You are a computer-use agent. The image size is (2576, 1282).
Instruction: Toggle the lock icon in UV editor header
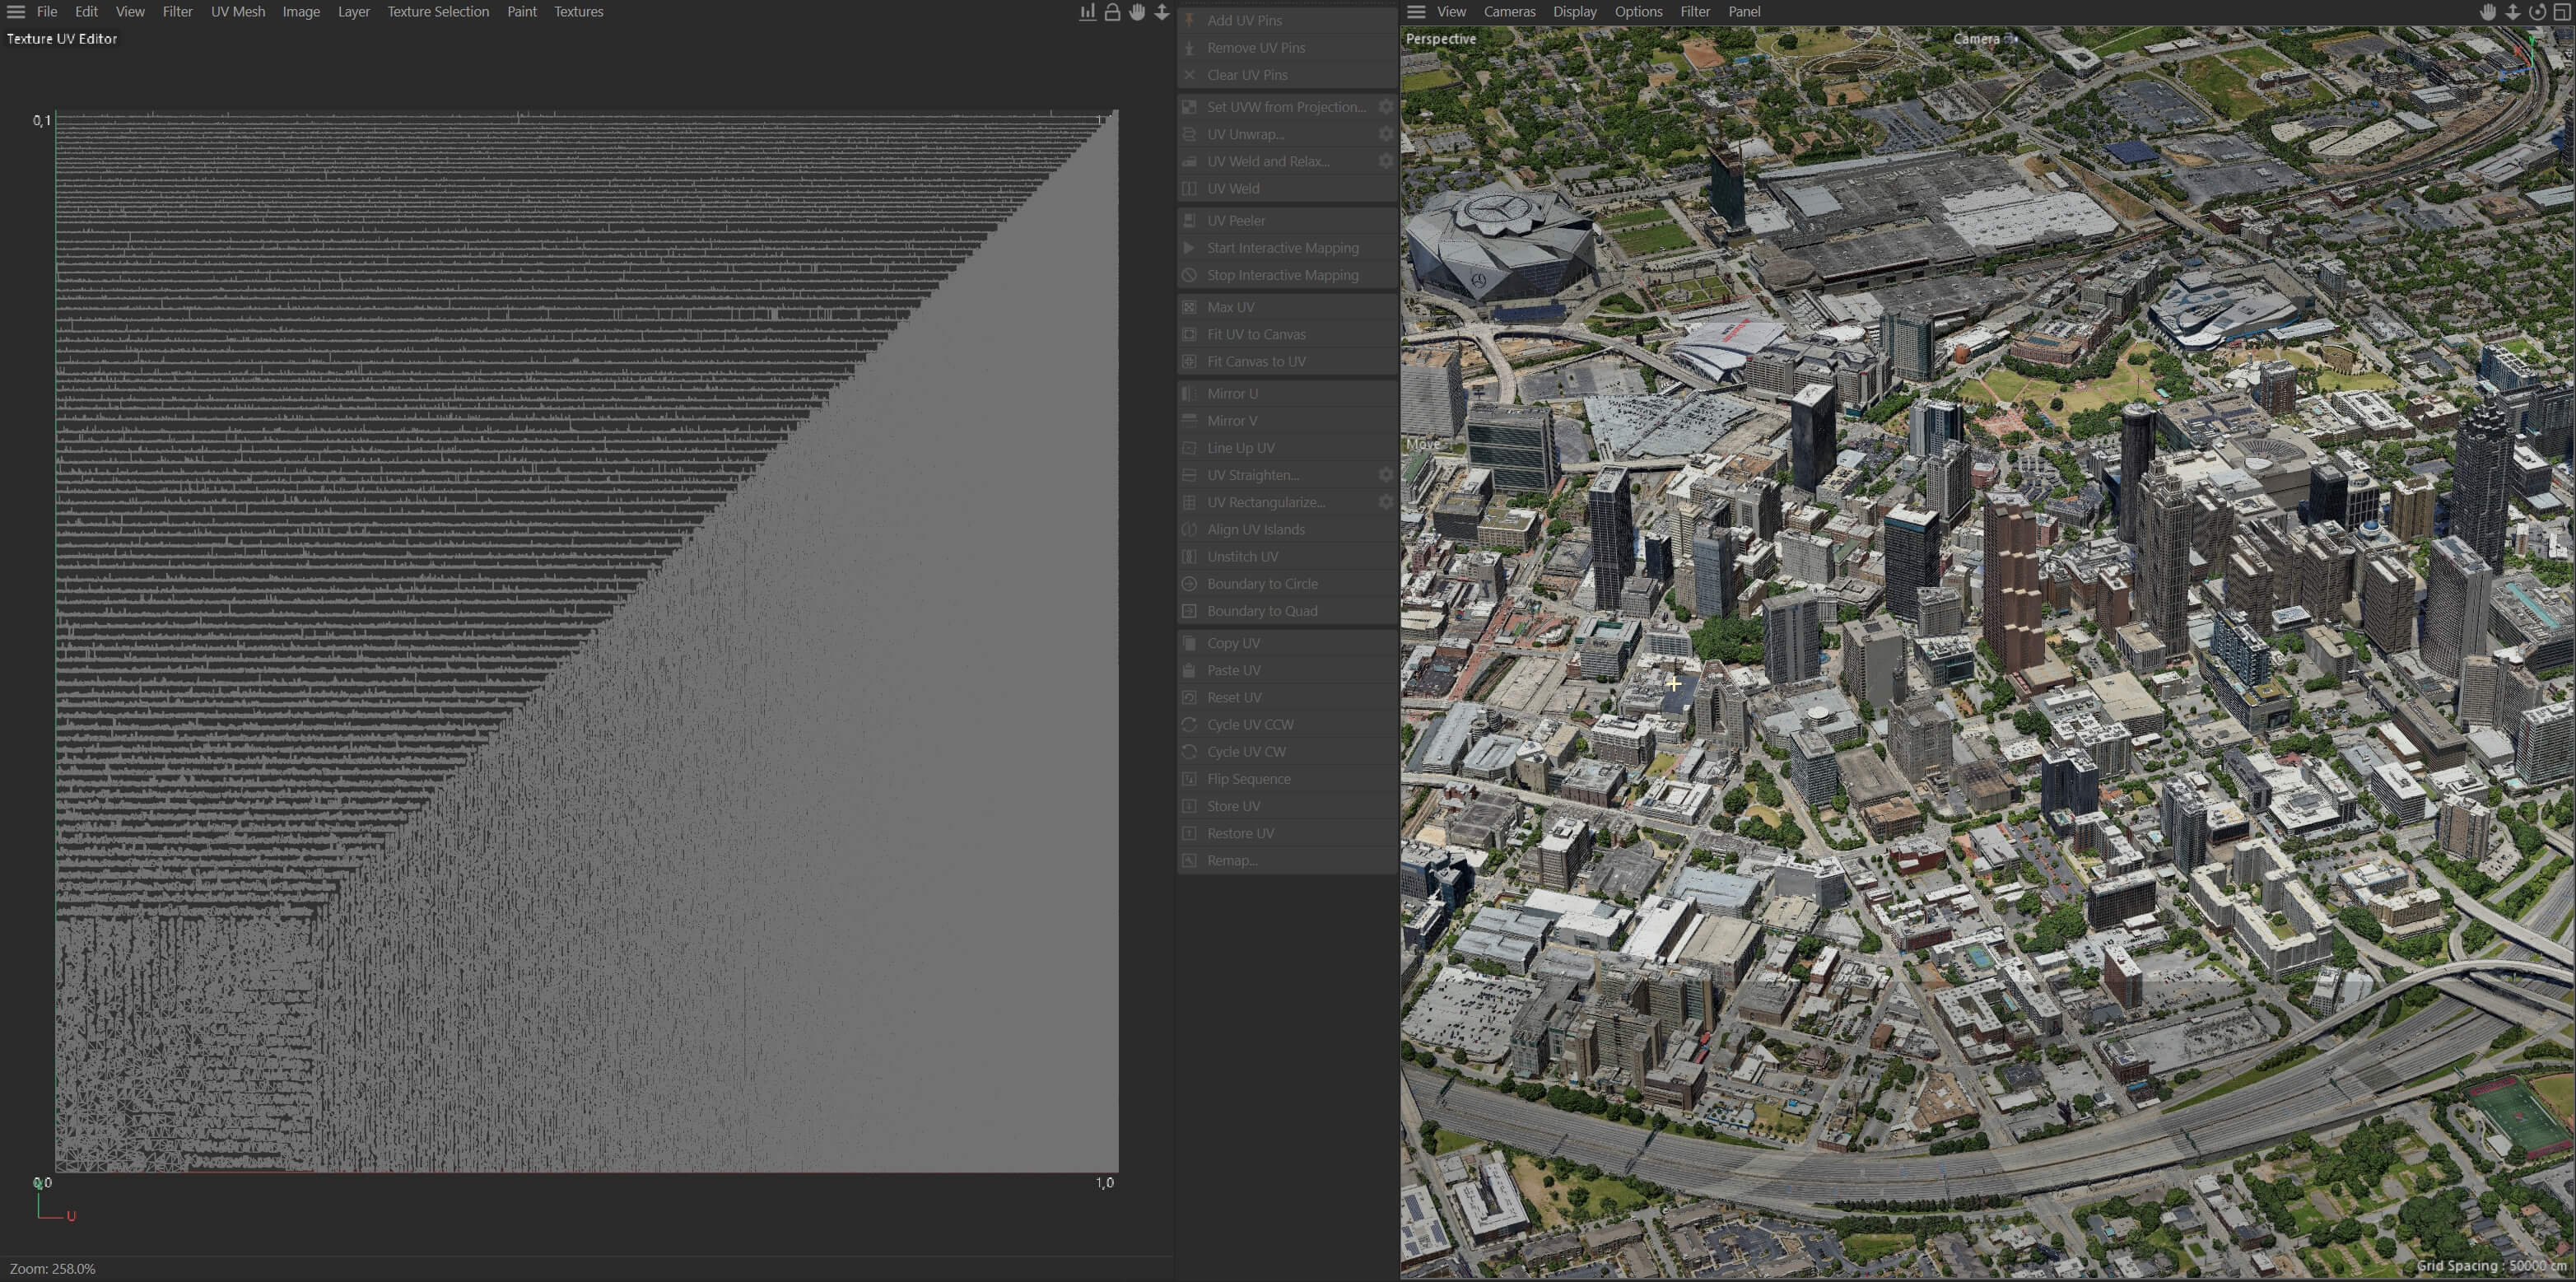(x=1112, y=12)
